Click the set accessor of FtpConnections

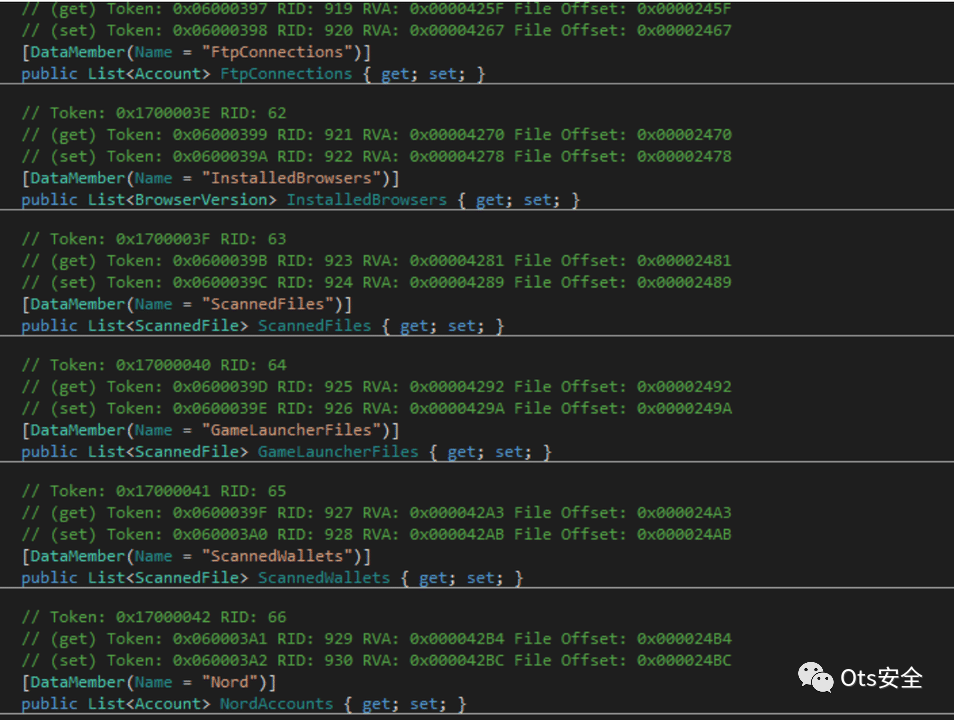(442, 74)
